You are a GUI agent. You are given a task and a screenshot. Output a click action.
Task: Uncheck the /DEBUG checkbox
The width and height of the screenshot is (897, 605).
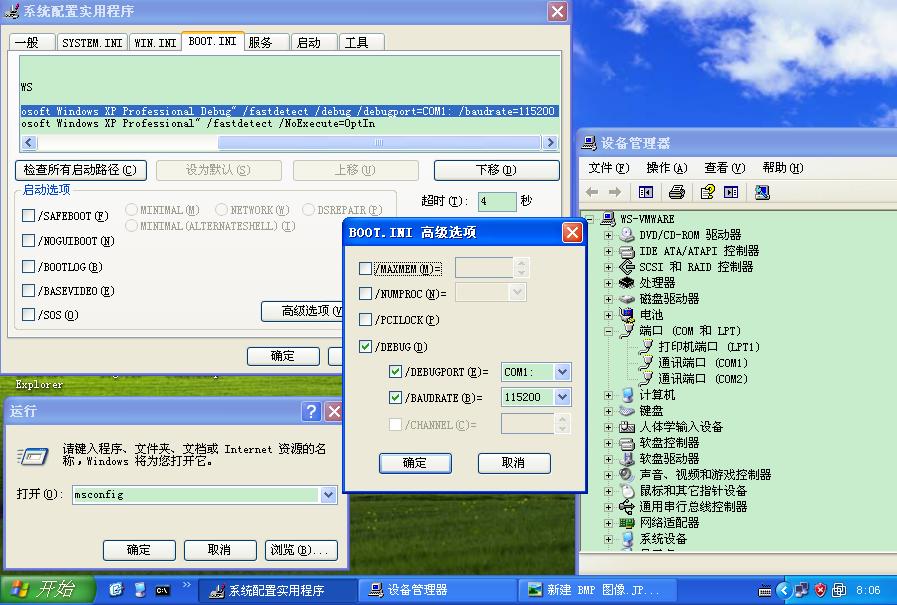pos(365,346)
